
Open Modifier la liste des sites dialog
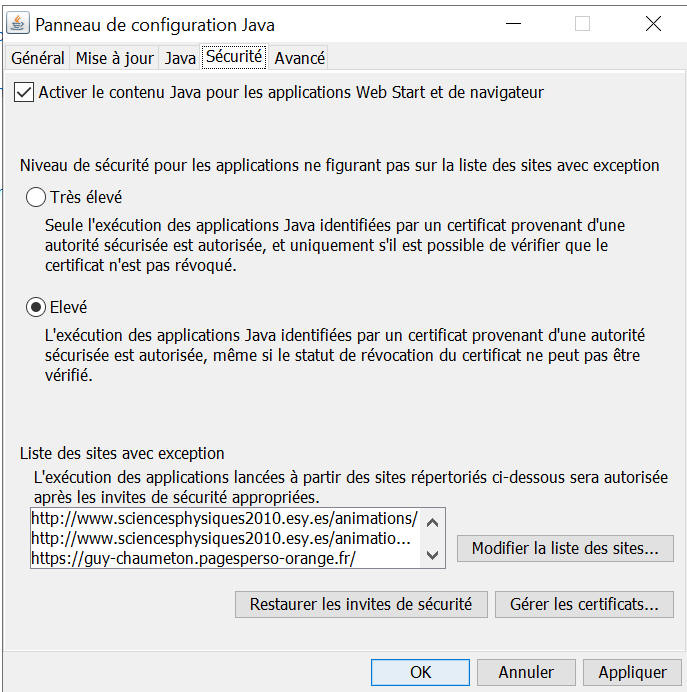(565, 549)
